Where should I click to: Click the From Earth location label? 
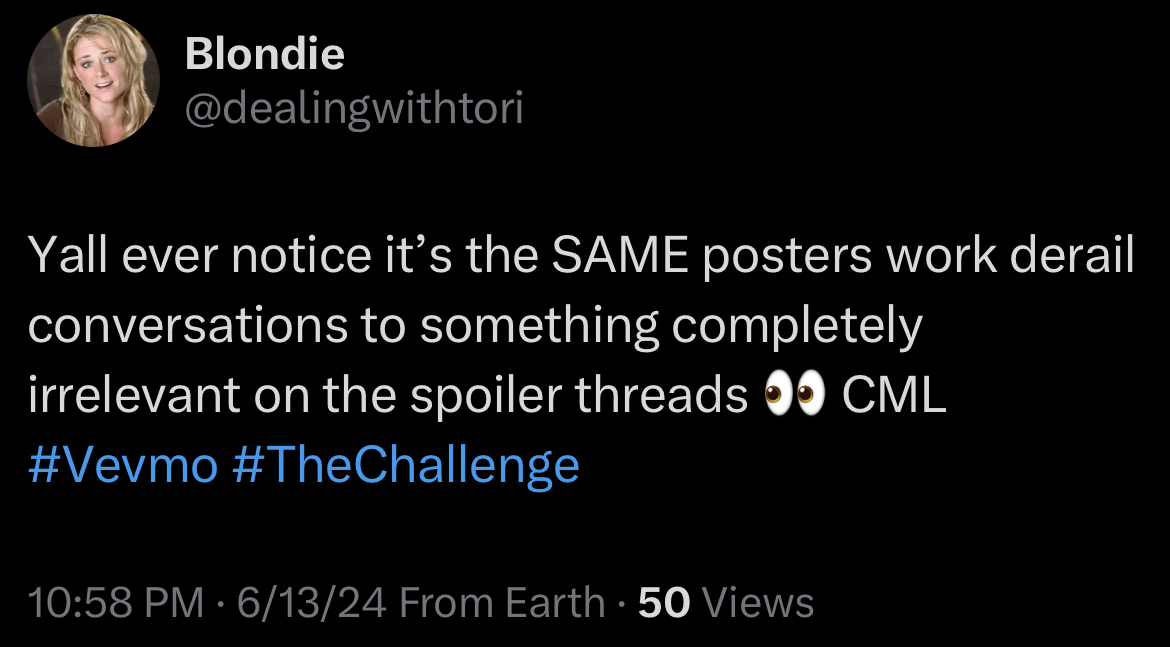click(x=501, y=602)
